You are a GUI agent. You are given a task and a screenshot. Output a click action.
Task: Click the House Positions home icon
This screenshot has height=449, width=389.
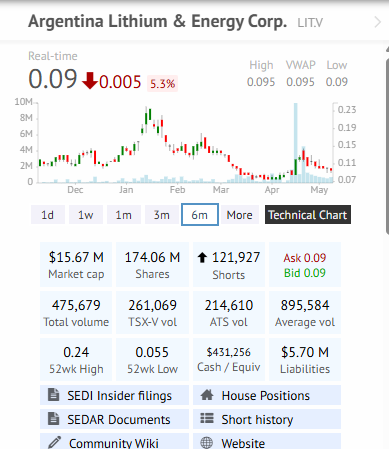pos(207,395)
